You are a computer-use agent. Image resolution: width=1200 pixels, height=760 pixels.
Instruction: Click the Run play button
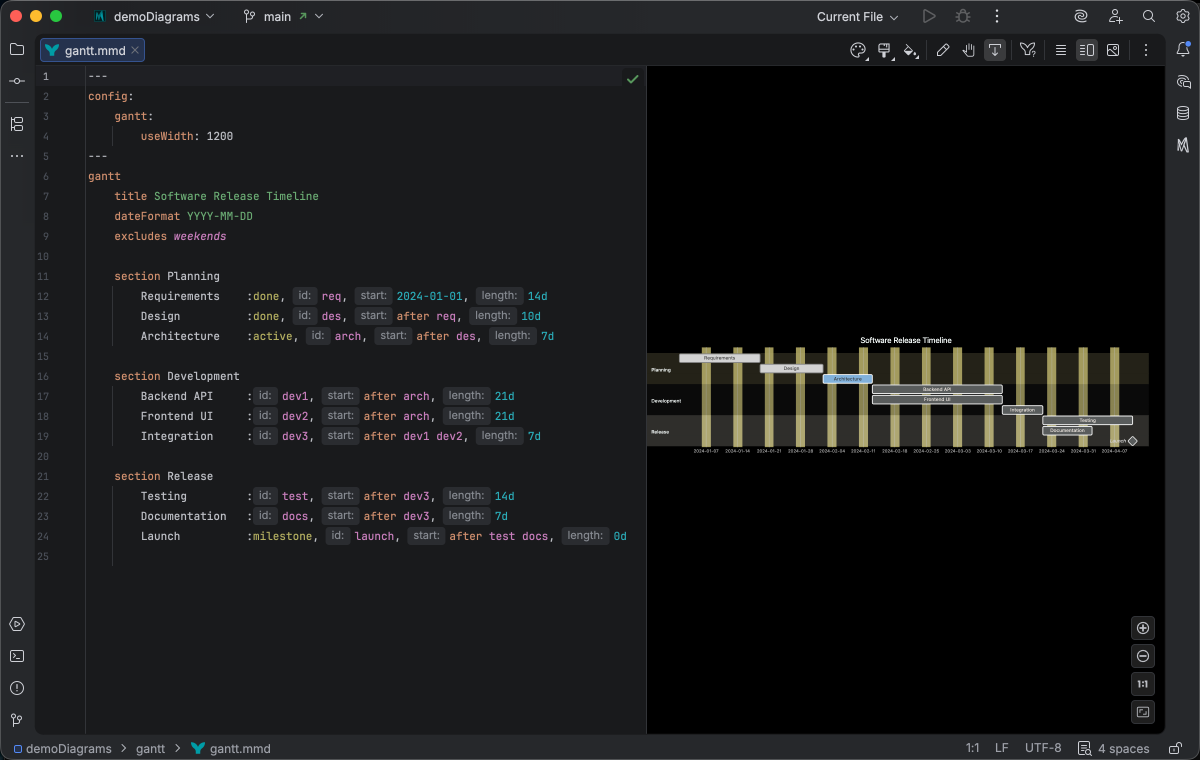[x=929, y=16]
